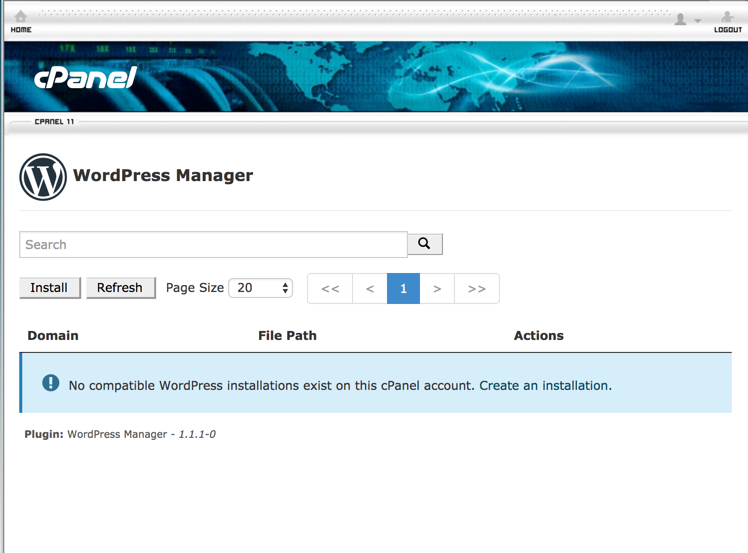The width and height of the screenshot is (748, 553).
Task: Click the blue info exclamation icon
Action: 51,383
